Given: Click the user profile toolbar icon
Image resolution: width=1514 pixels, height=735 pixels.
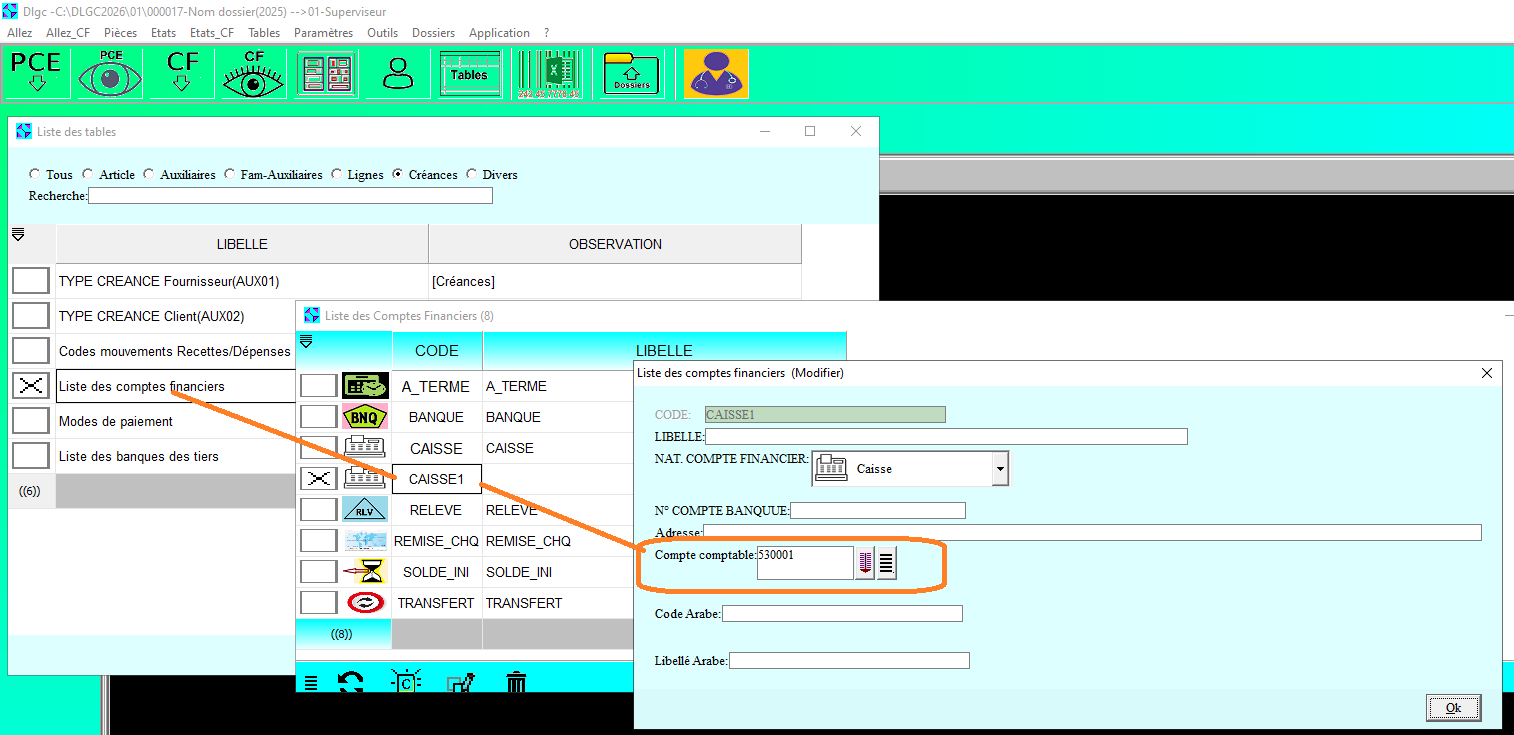Looking at the screenshot, I should click(398, 74).
